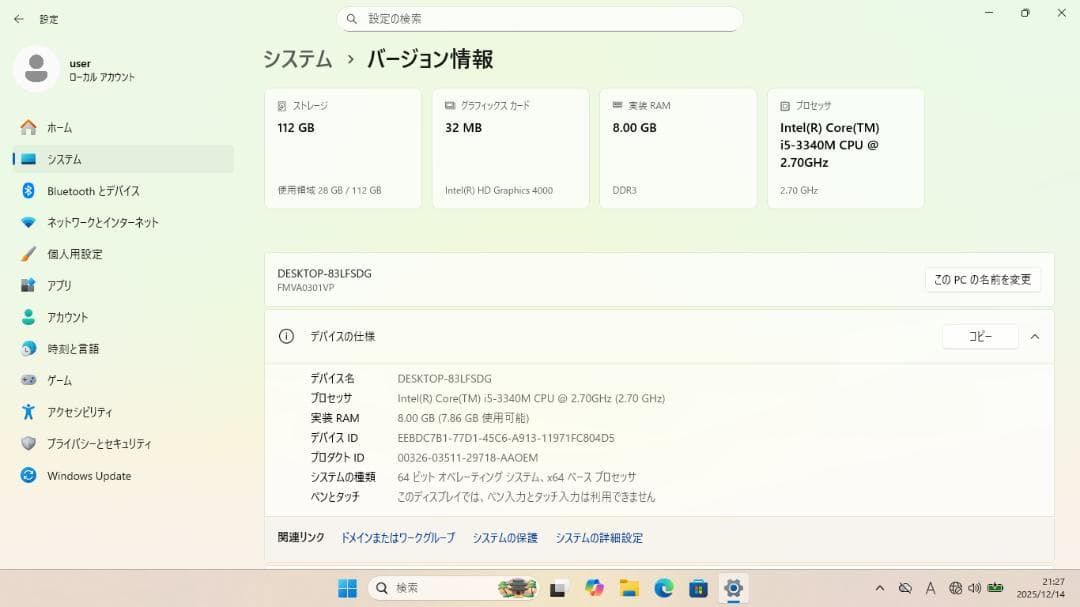
Task: Open Microsoft Edge from the taskbar
Action: [x=663, y=588]
